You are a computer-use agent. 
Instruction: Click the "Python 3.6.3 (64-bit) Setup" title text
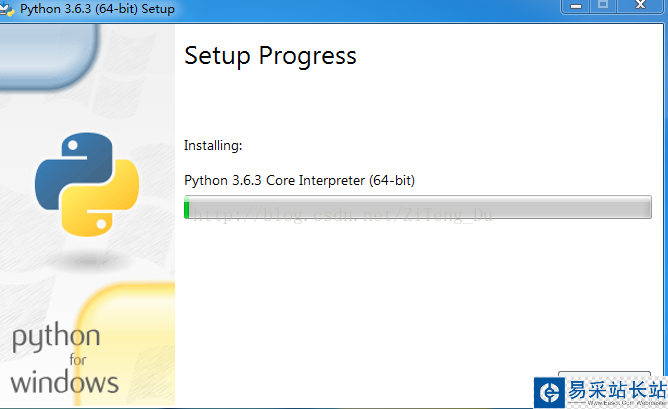click(97, 9)
